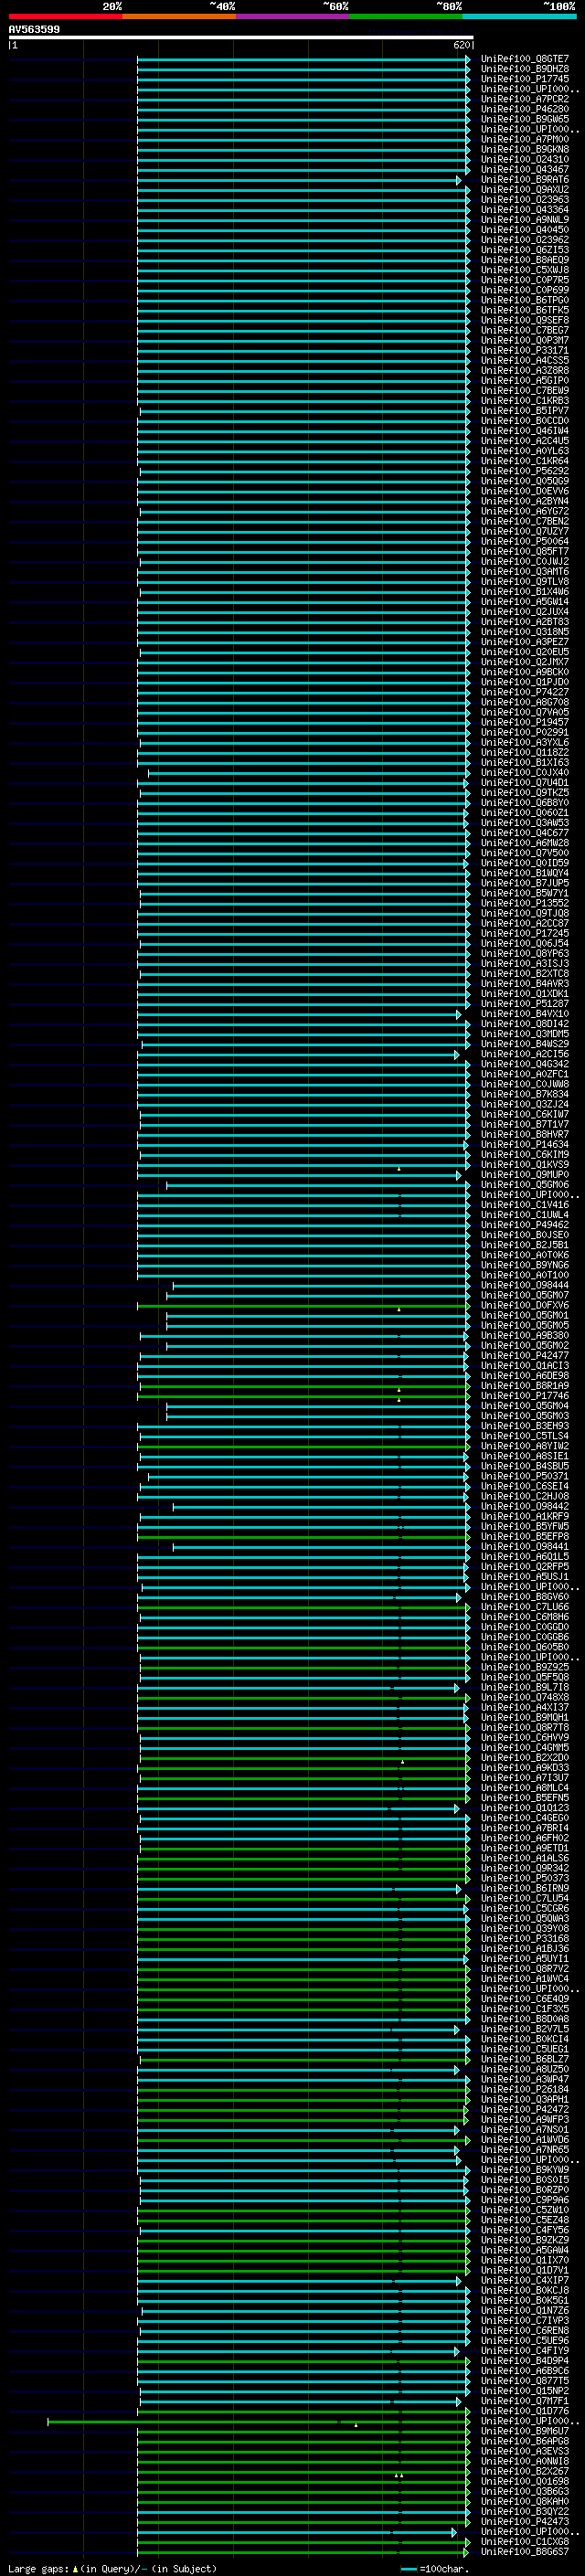The image size is (585, 2576).
Task: Click the =100char. scale legend
Action: tap(434, 2568)
